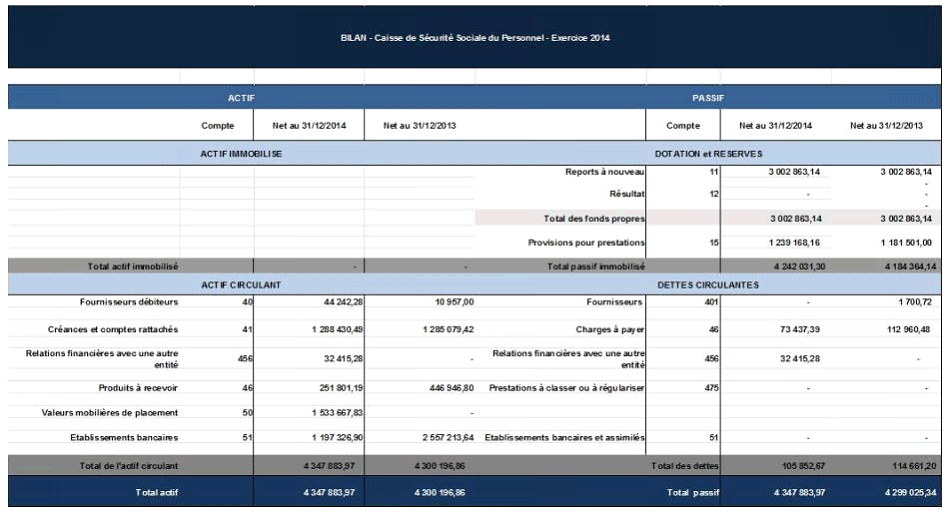Select the PASSIF section header

coord(708,98)
